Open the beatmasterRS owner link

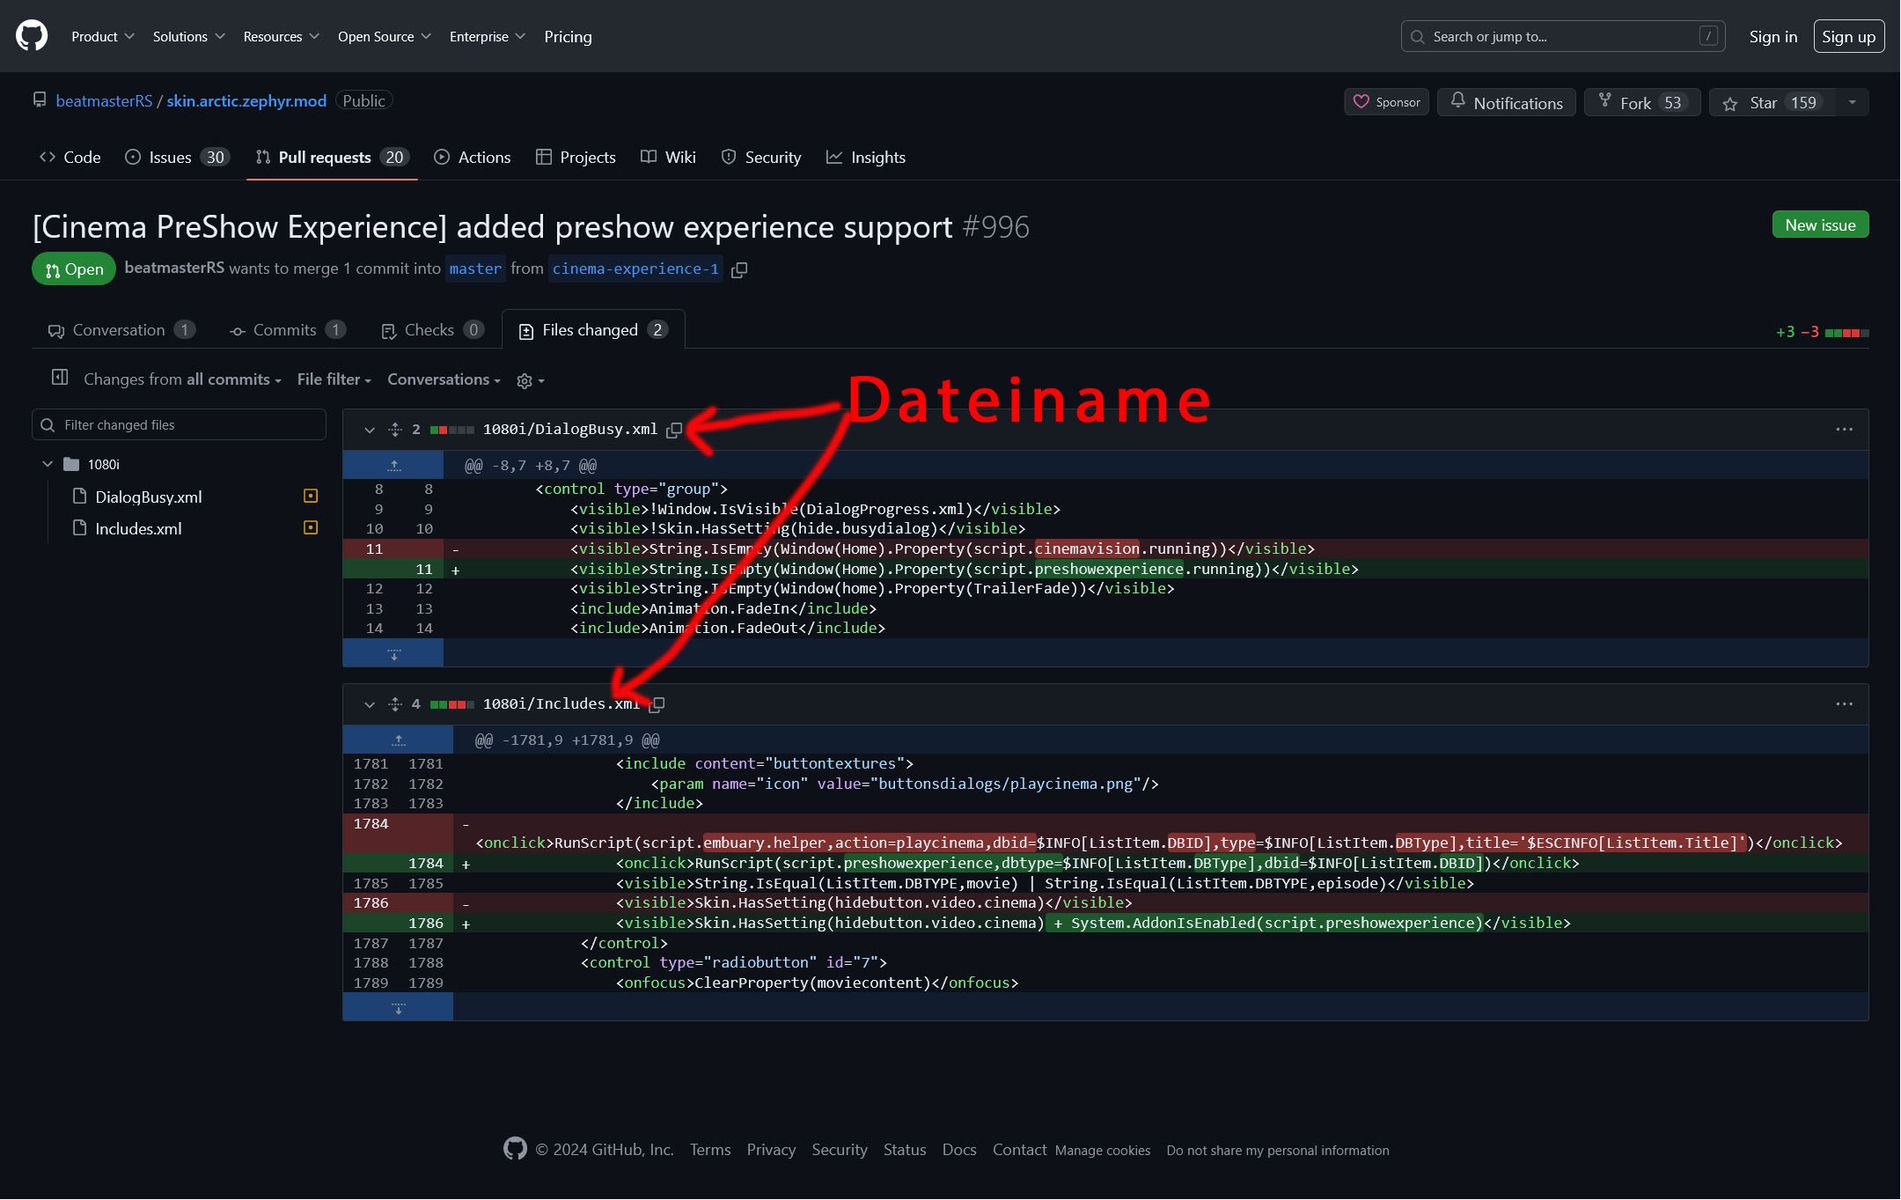pyautogui.click(x=104, y=101)
